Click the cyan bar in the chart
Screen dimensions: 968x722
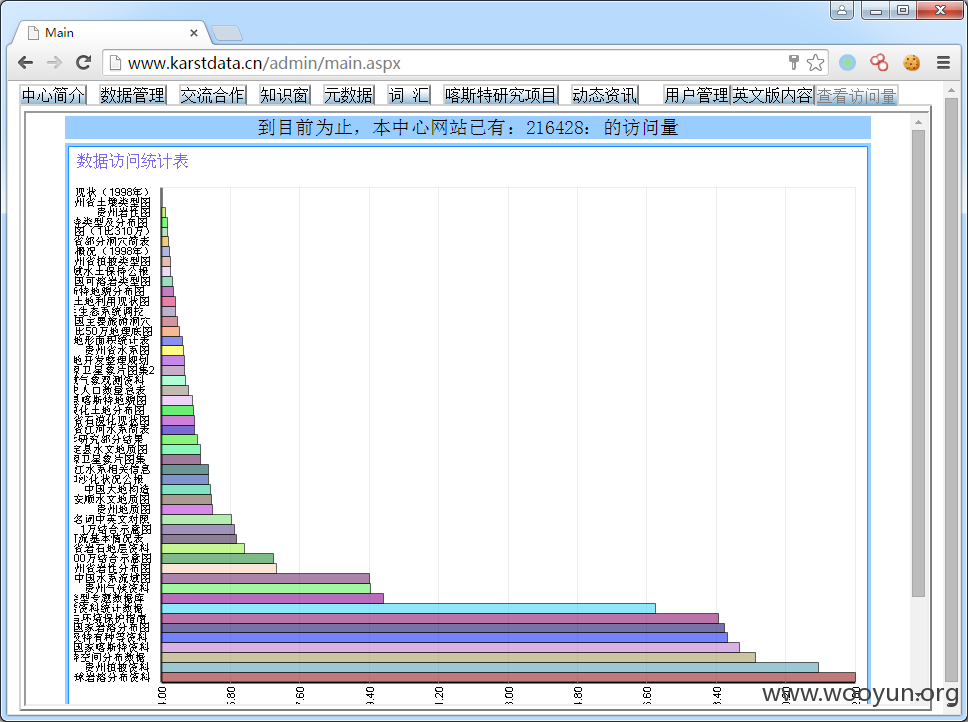(408, 608)
